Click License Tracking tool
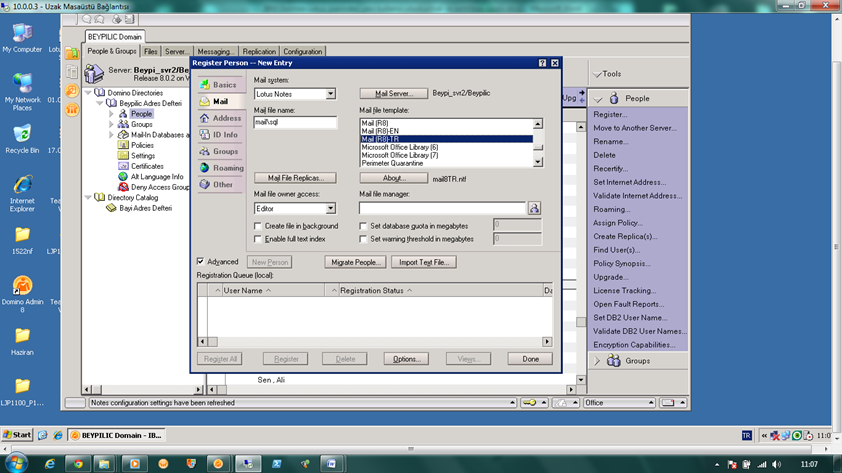The width and height of the screenshot is (842, 473). 625,290
